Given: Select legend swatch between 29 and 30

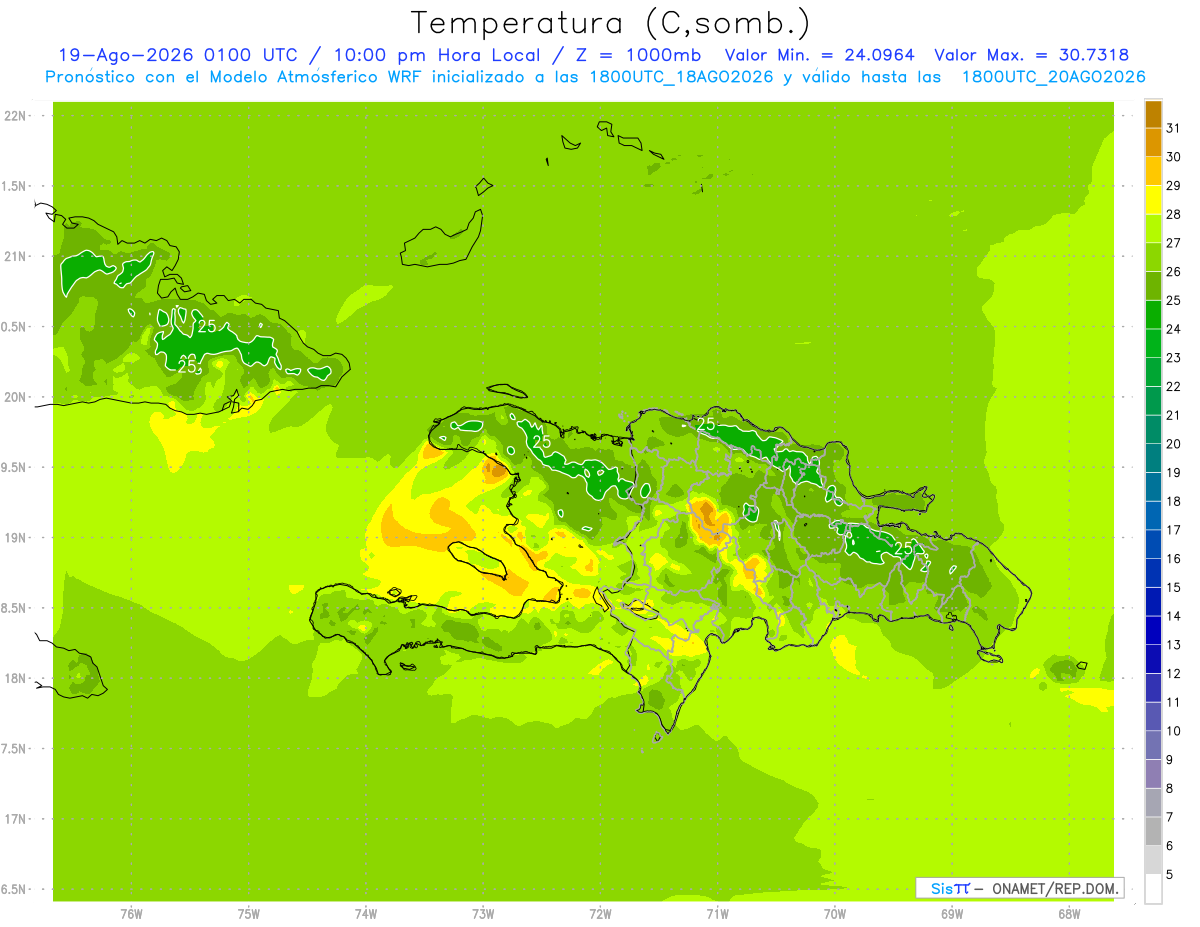Looking at the screenshot, I should pos(1153,171).
